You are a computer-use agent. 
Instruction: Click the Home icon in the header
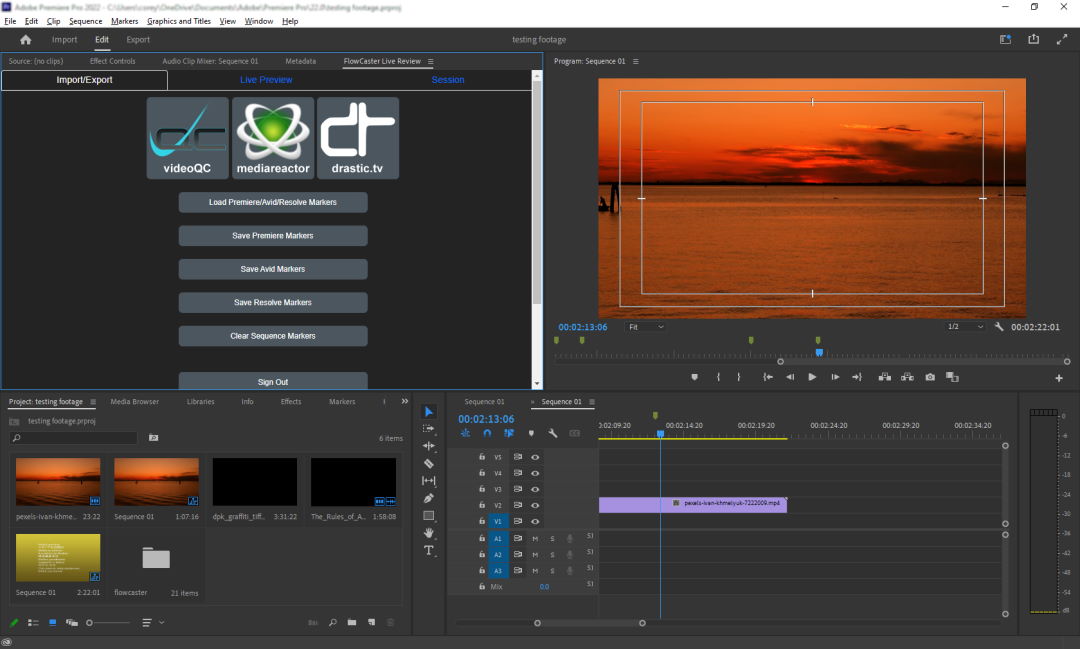point(25,40)
